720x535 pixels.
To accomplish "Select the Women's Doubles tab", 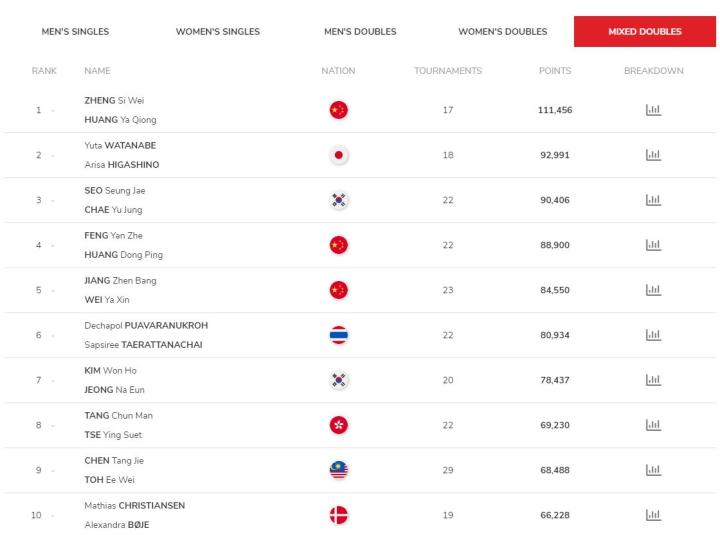I will point(502,32).
